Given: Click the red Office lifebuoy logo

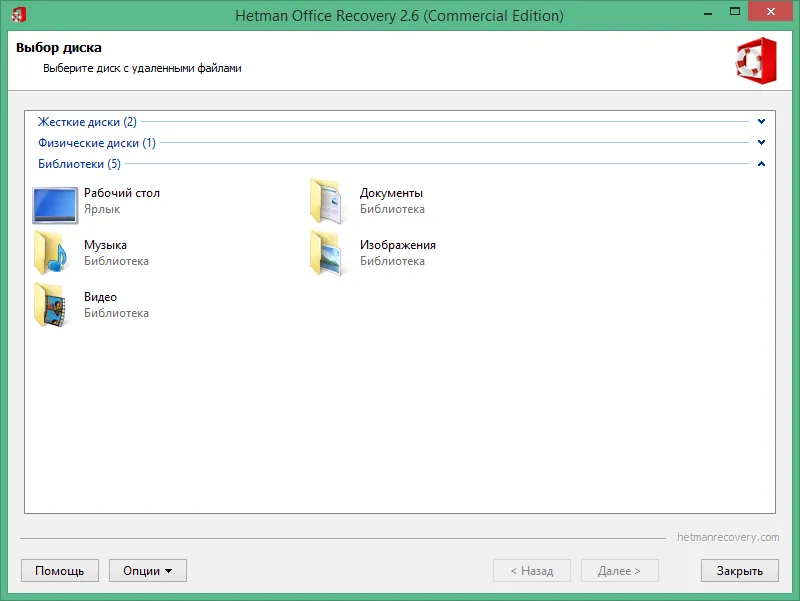Looking at the screenshot, I should coord(756,60).
